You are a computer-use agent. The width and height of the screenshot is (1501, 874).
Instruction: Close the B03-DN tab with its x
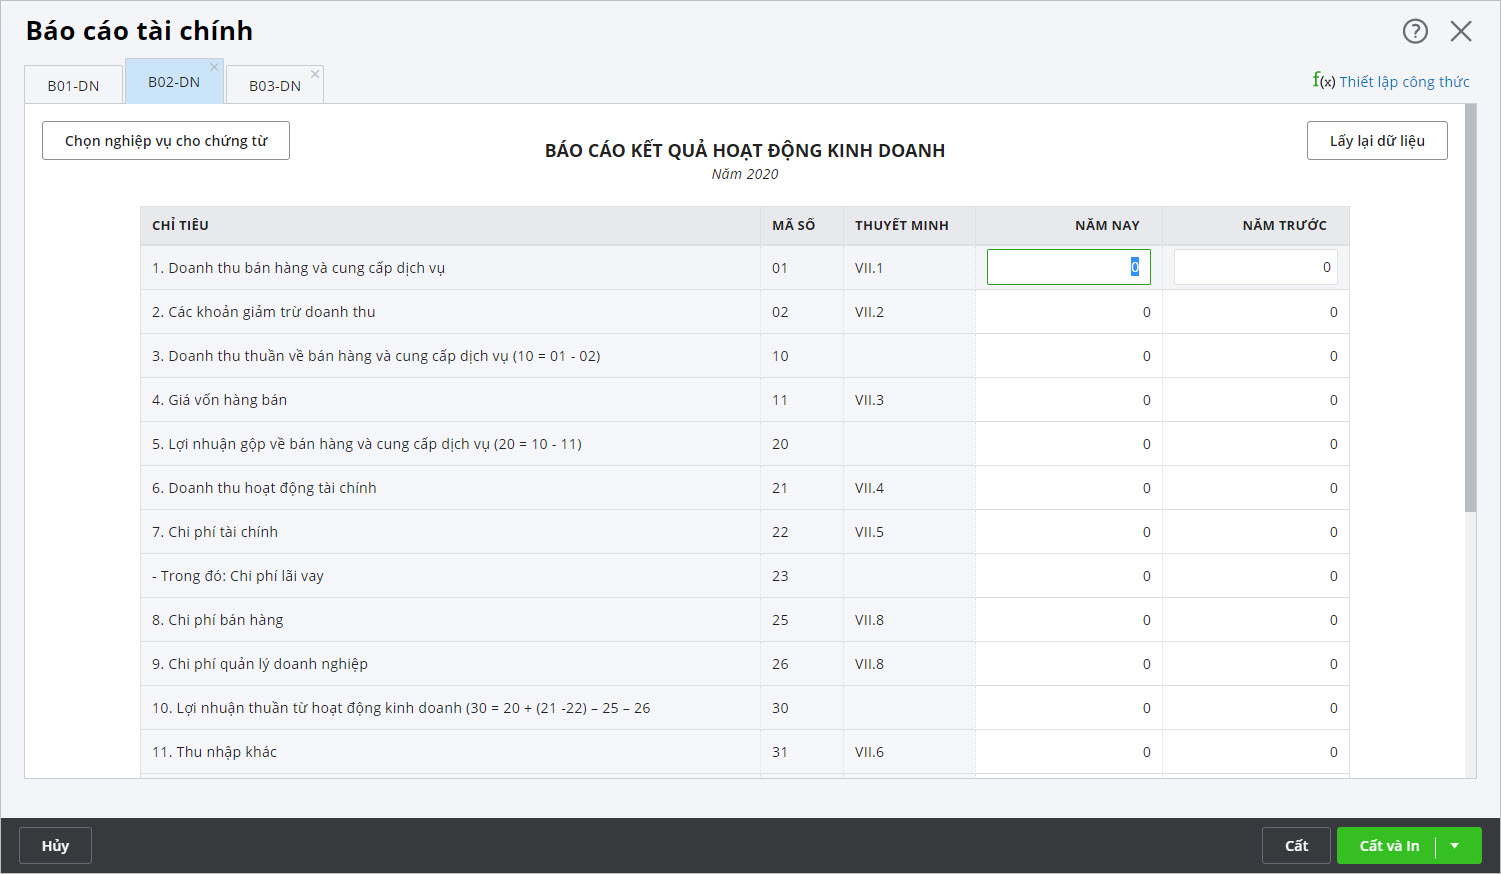pos(315,74)
